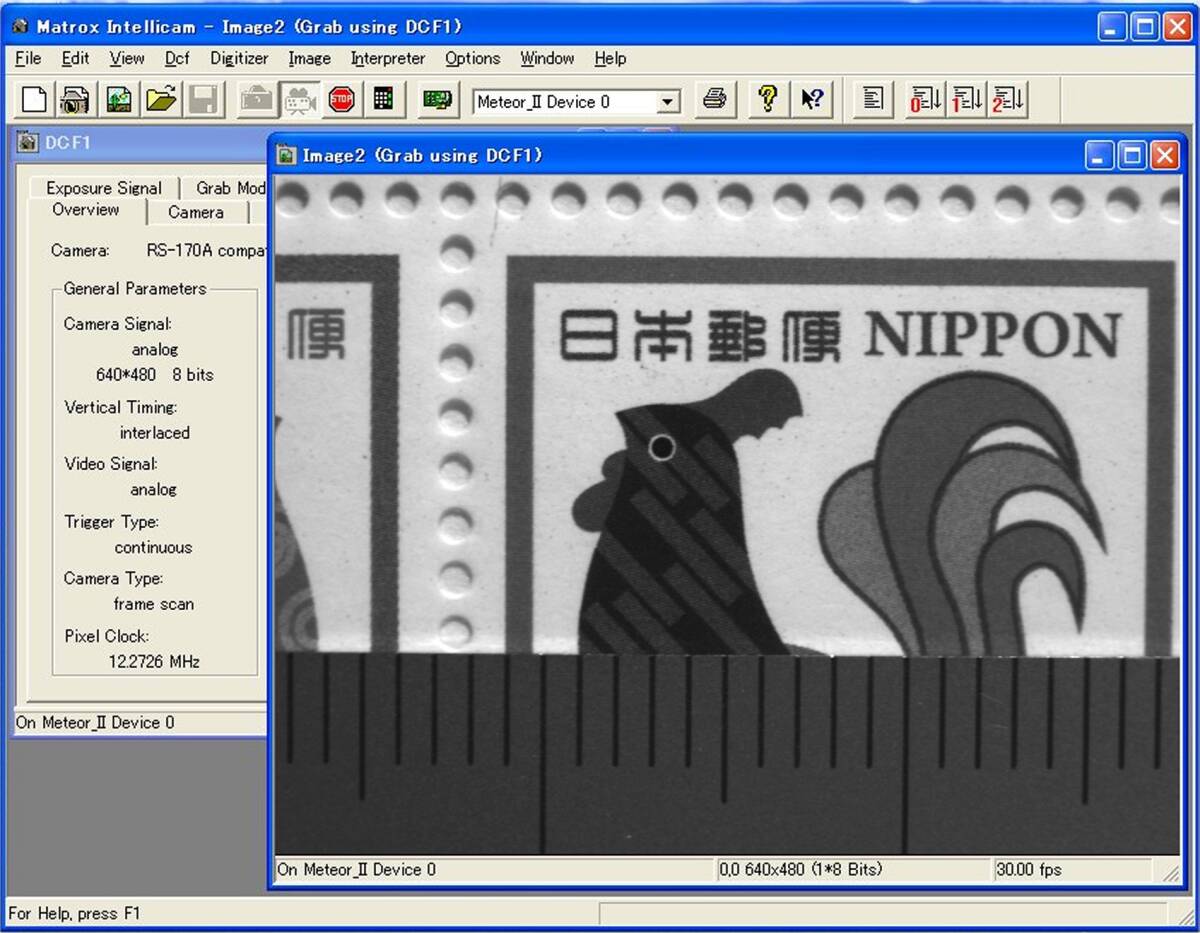Open the File menu
Viewport: 1200px width, 933px height.
[x=29, y=58]
